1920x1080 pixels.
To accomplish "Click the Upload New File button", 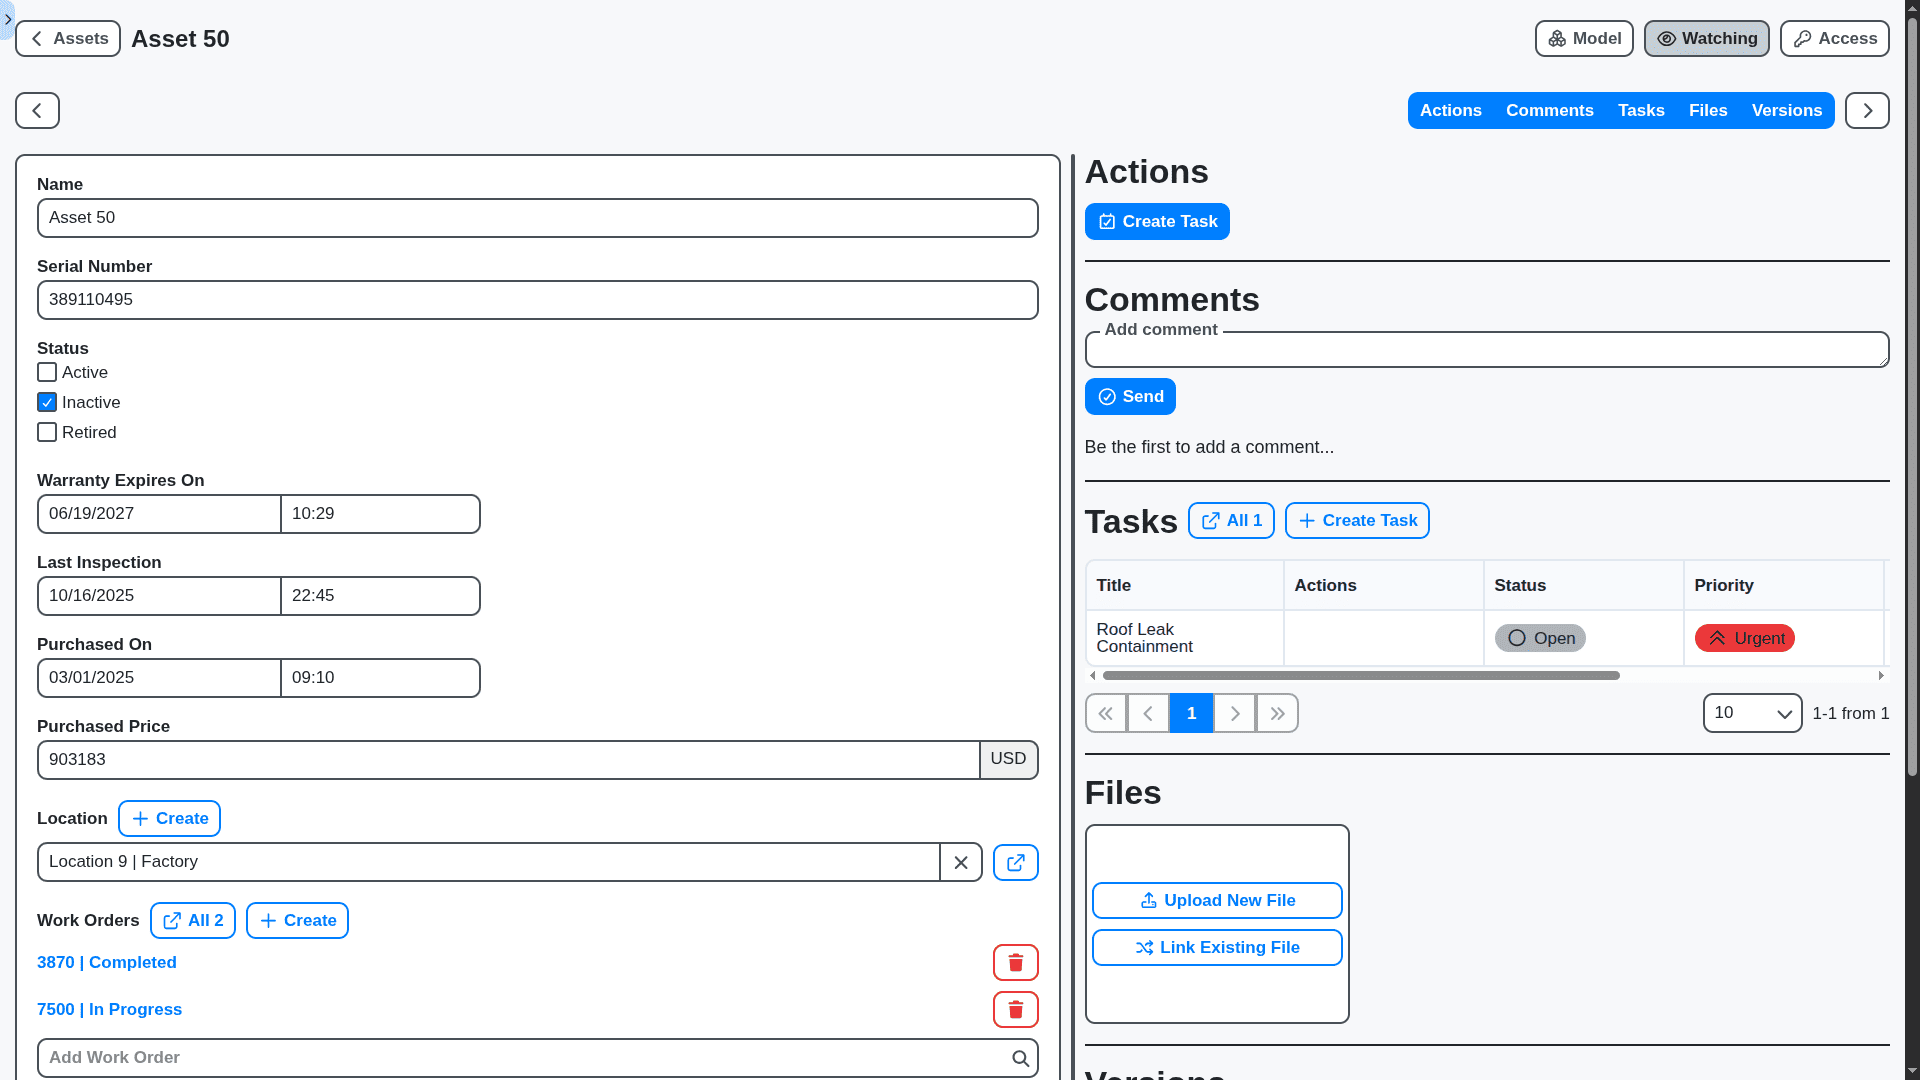I will coord(1216,900).
